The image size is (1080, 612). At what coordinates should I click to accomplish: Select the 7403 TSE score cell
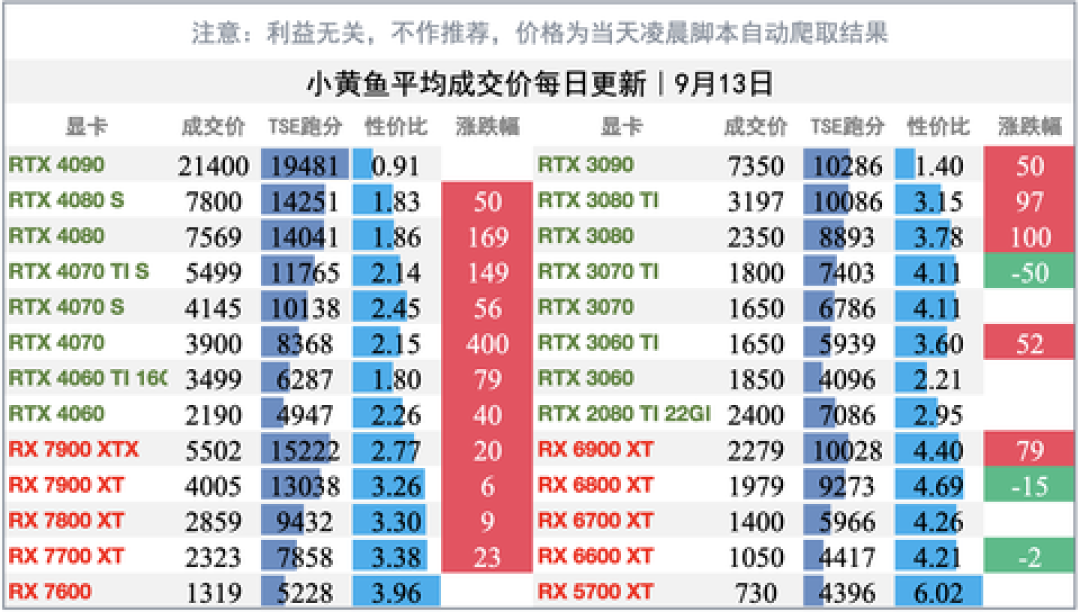847,273
